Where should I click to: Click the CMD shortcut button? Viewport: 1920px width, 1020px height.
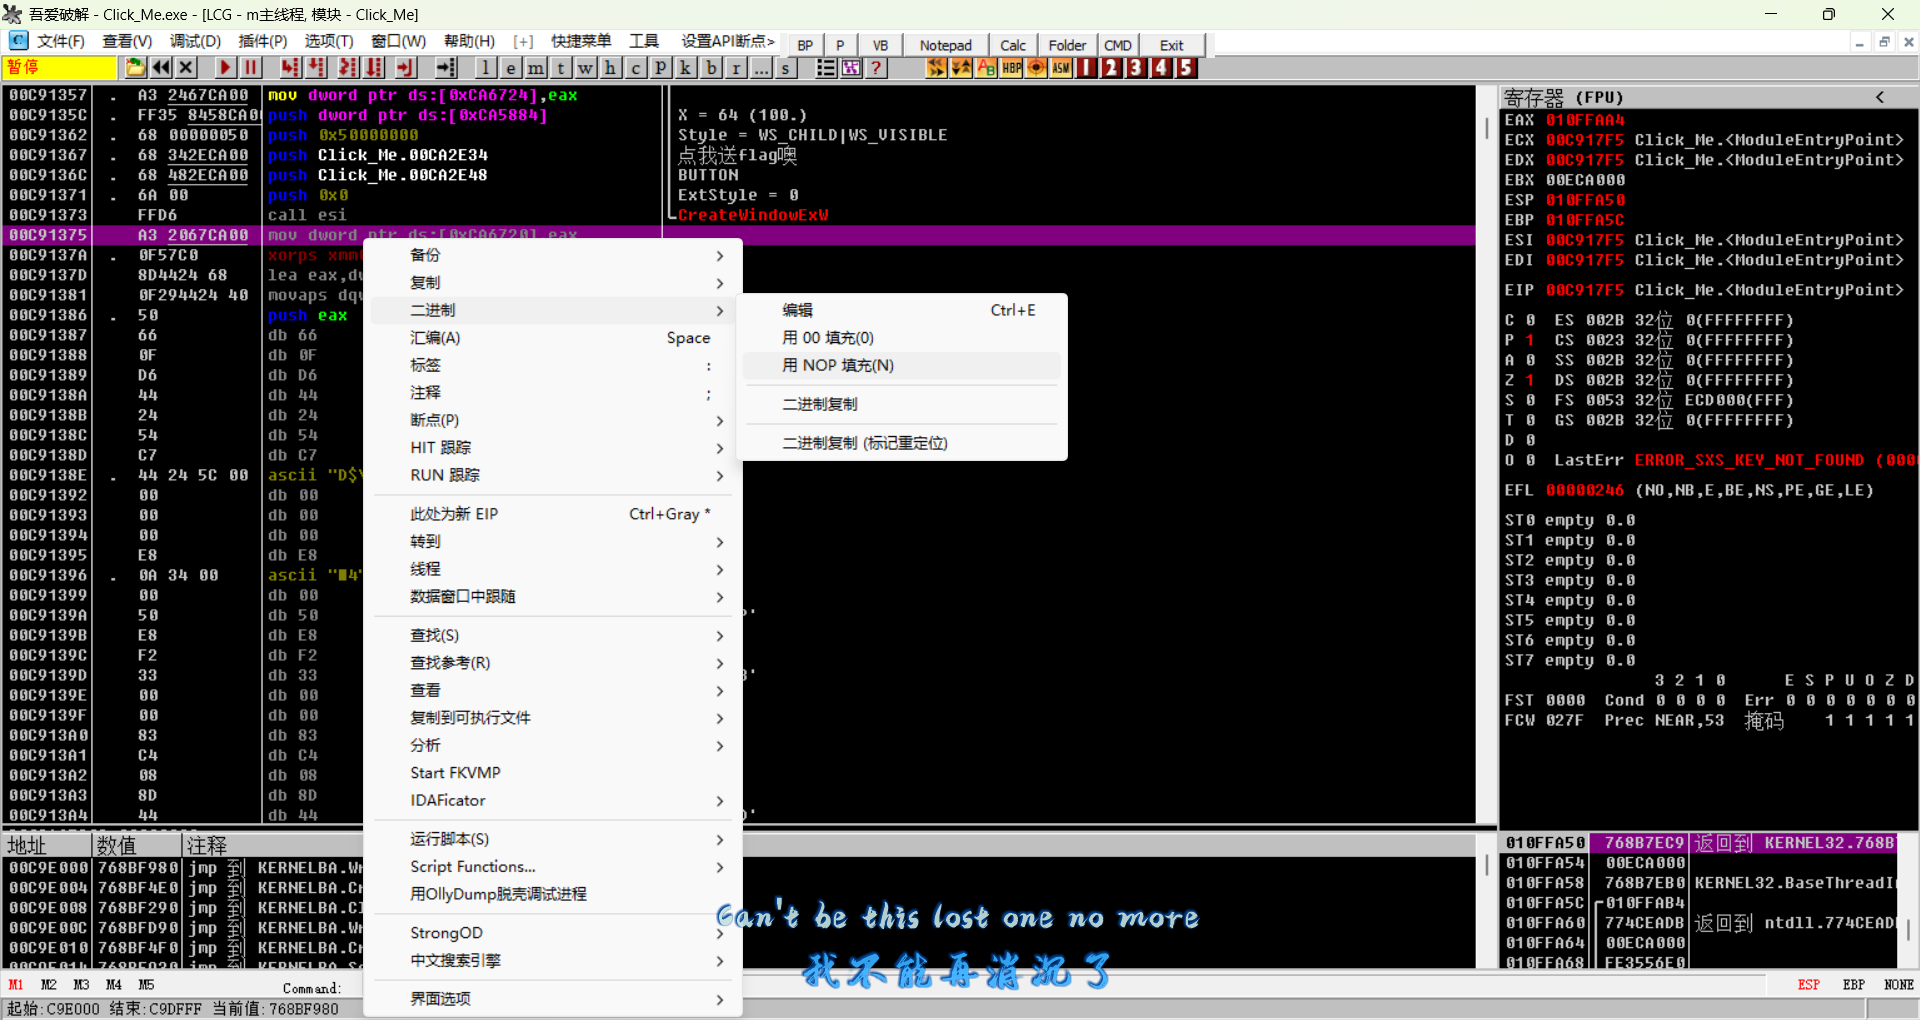click(x=1118, y=45)
